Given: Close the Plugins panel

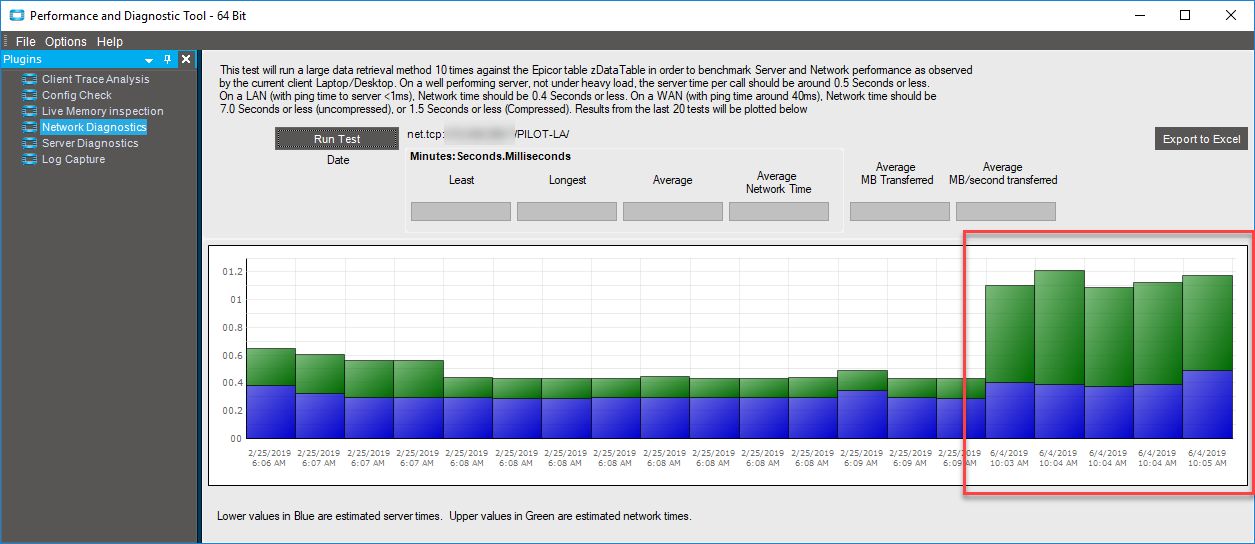Looking at the screenshot, I should [x=185, y=60].
